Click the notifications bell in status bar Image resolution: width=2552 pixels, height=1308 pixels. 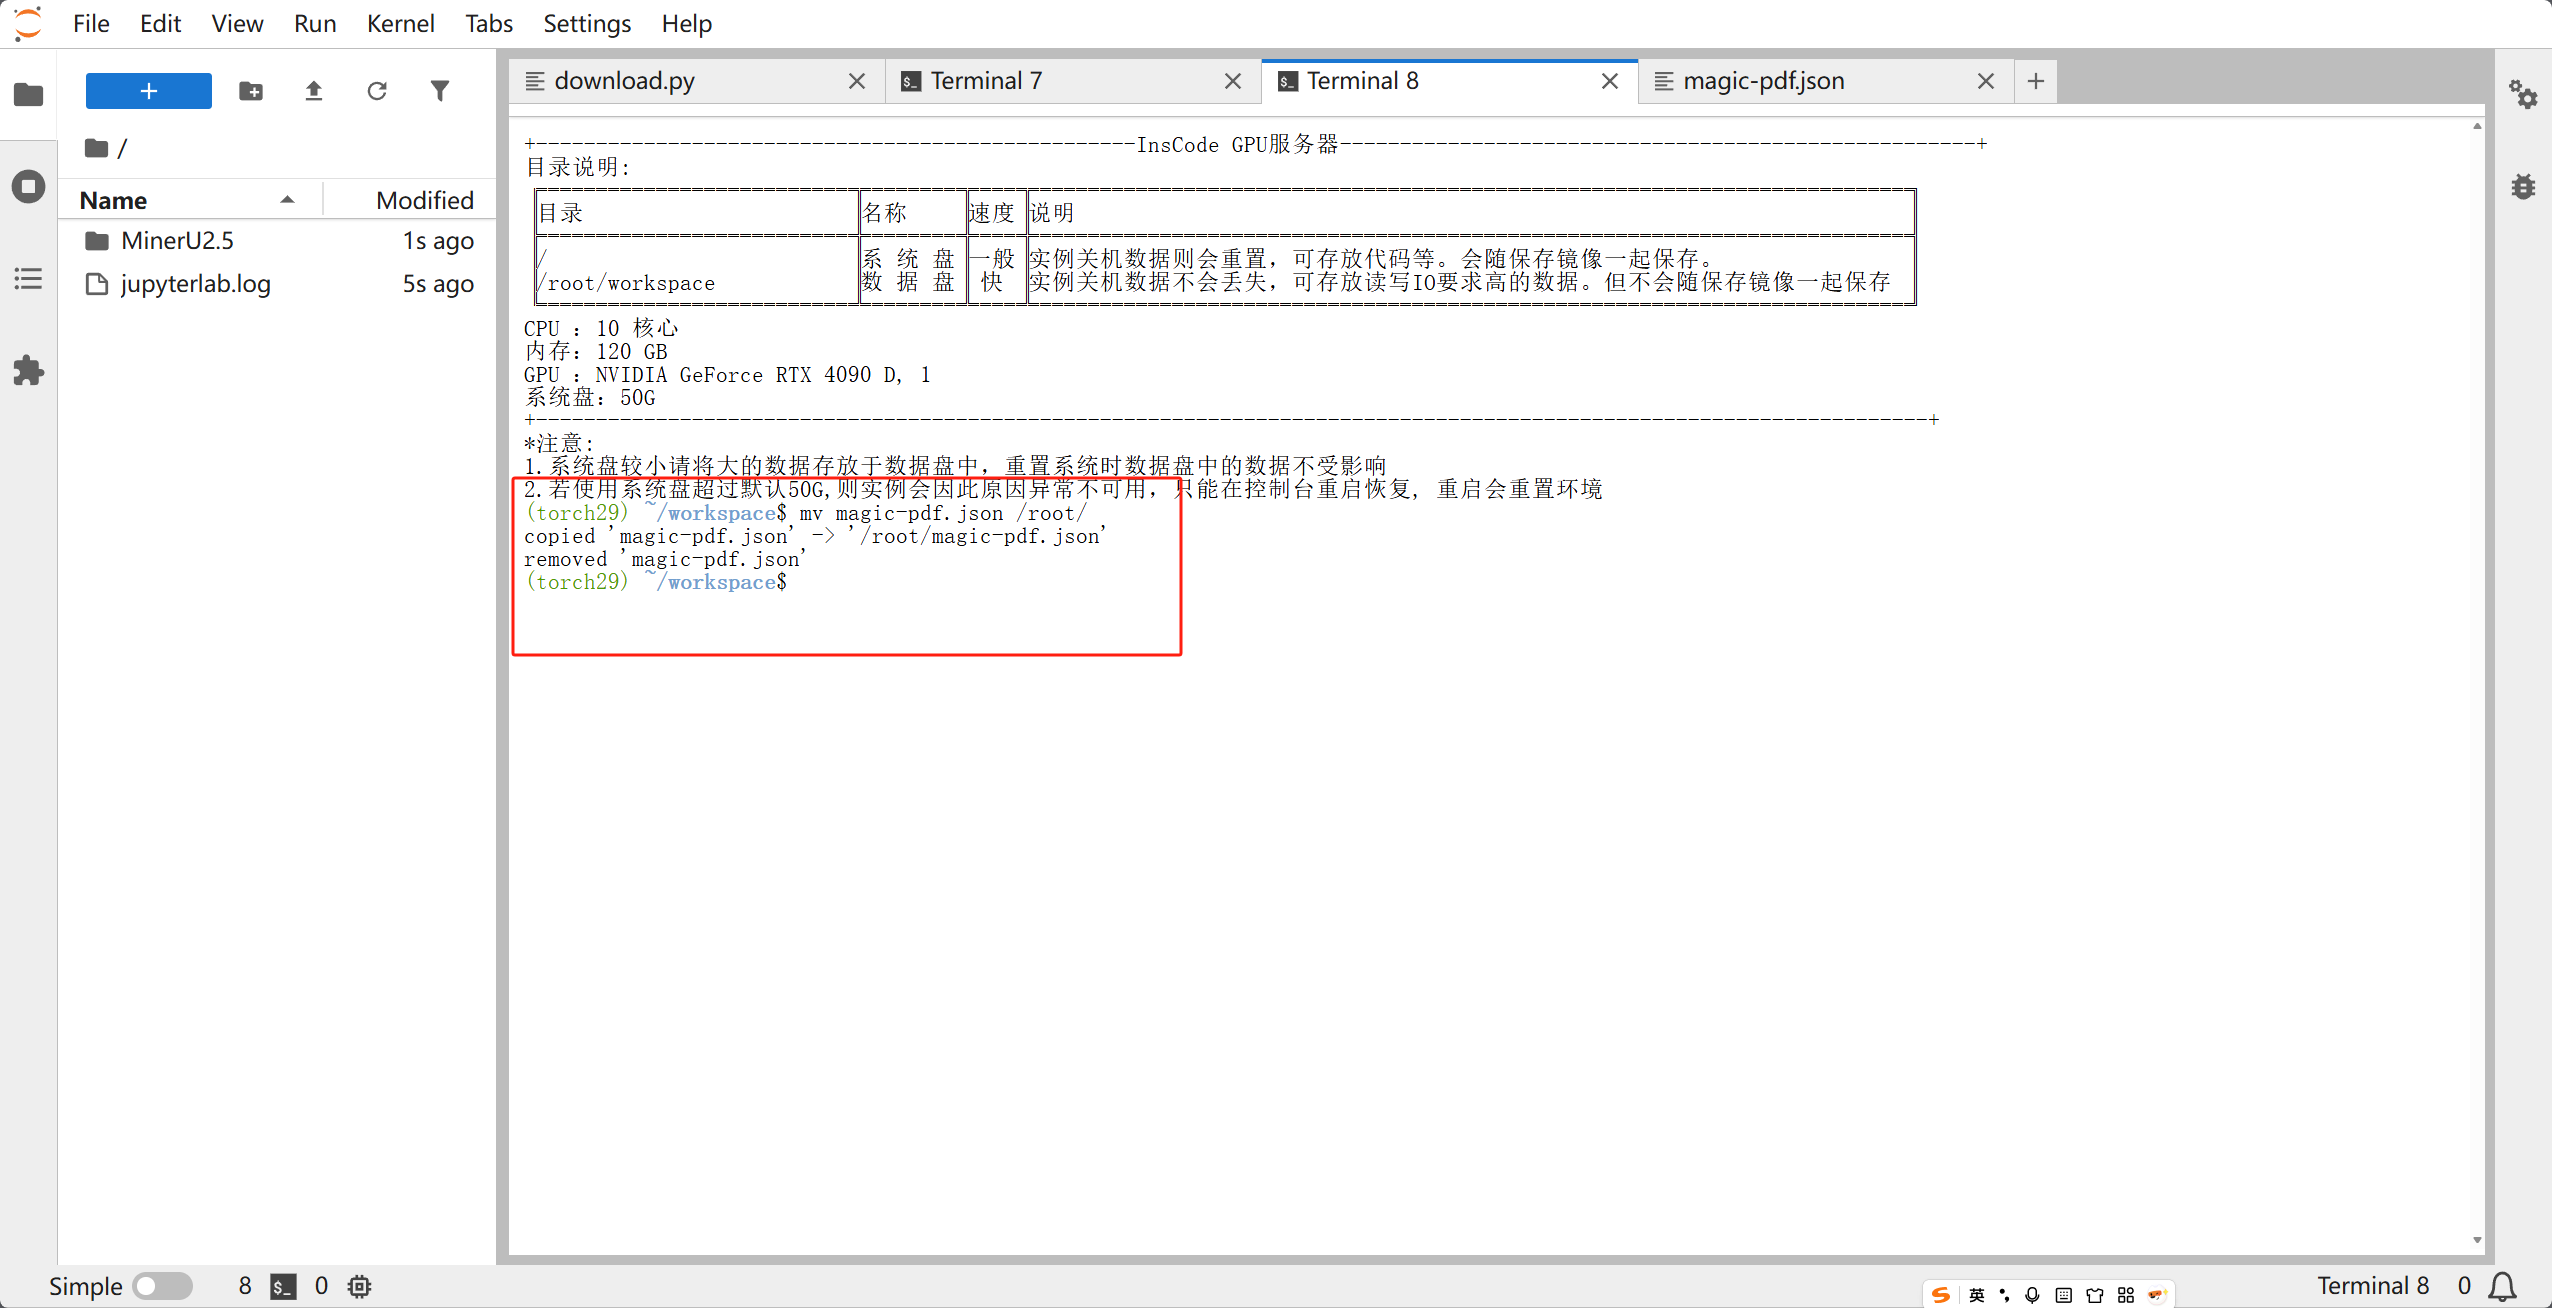pos(2502,1286)
